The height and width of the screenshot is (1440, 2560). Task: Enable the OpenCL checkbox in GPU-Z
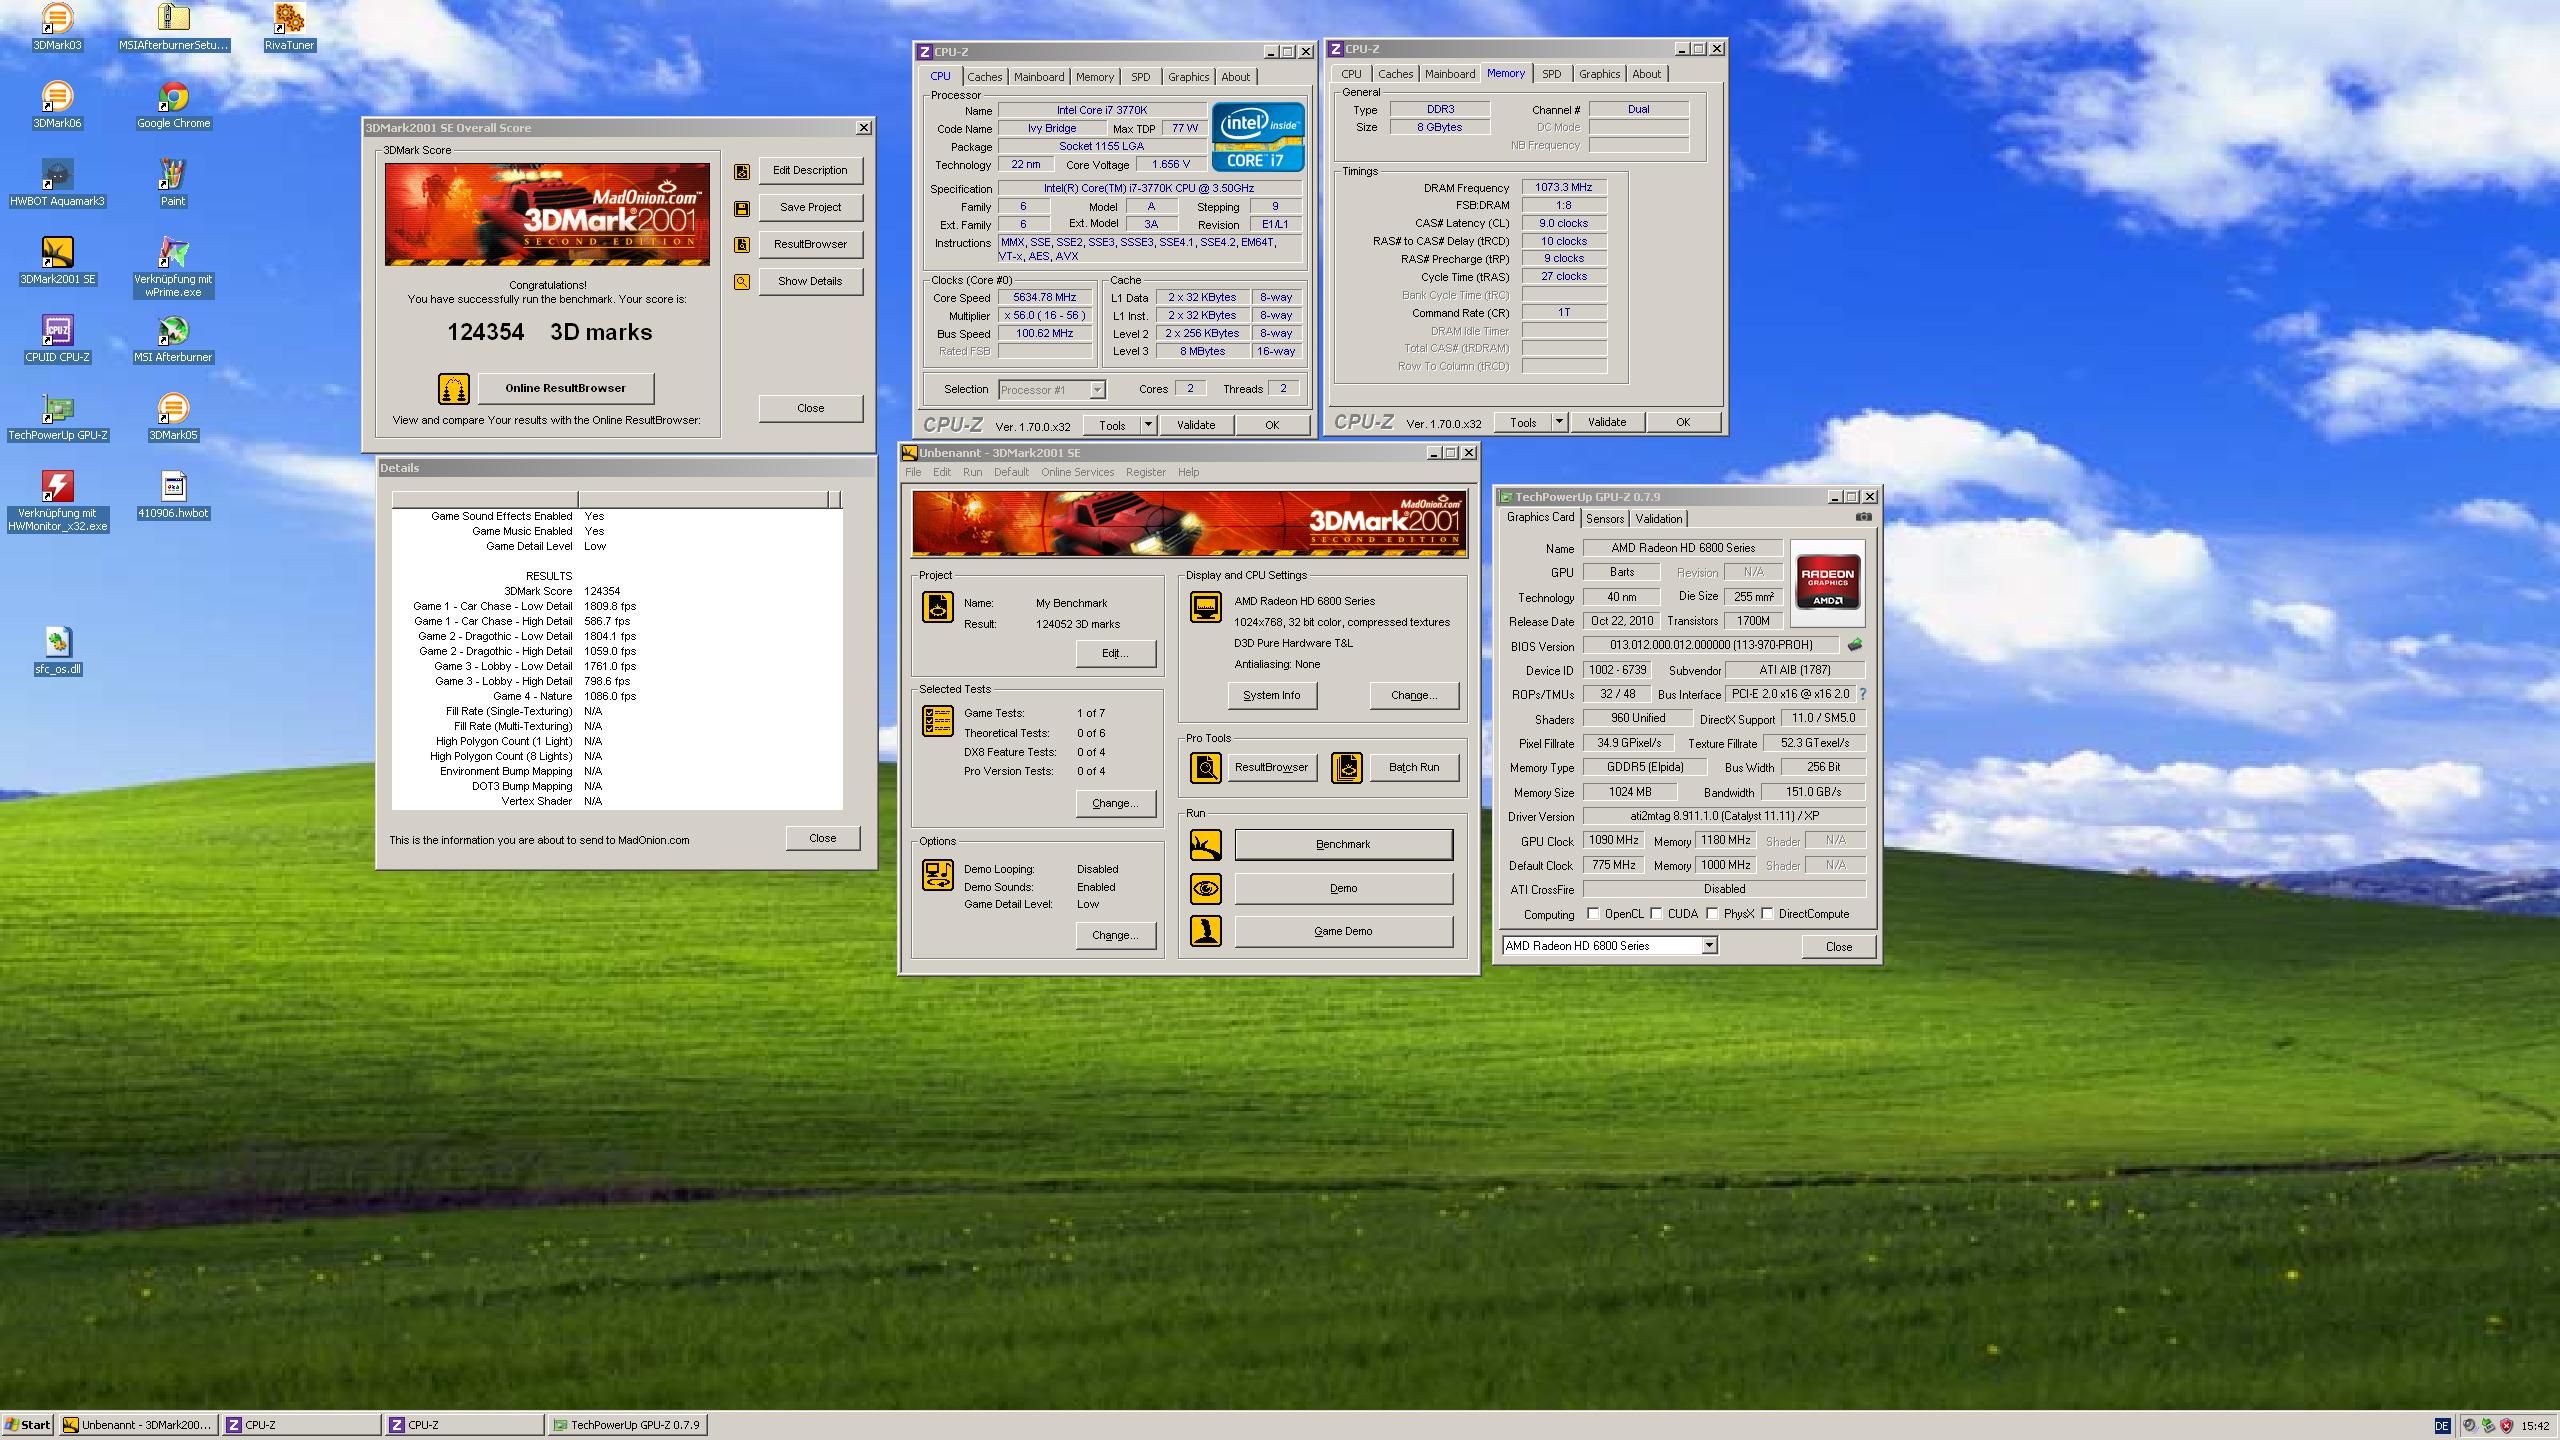point(1593,913)
